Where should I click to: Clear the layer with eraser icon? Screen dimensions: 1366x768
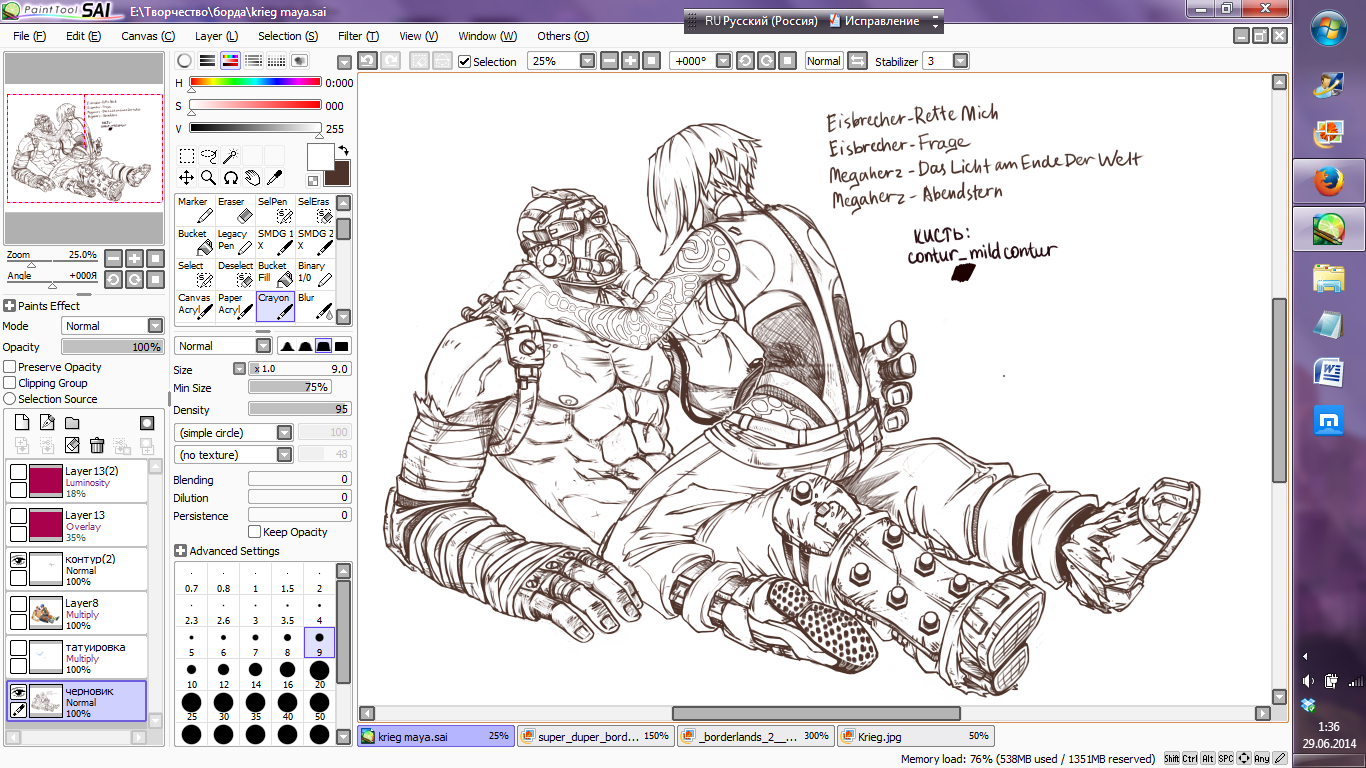point(72,445)
